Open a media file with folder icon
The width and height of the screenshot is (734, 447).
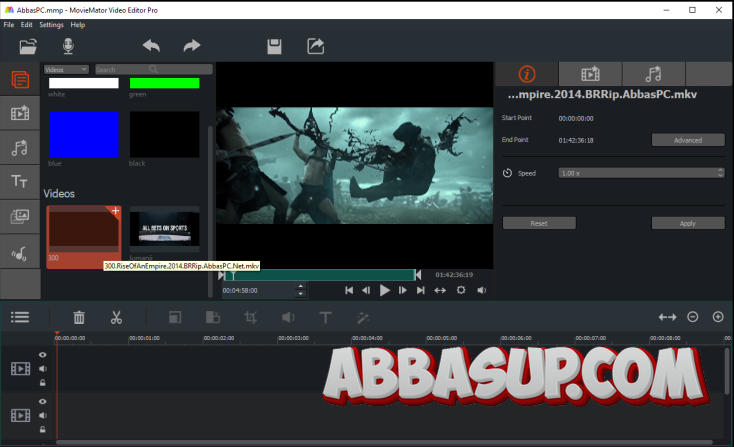28,46
